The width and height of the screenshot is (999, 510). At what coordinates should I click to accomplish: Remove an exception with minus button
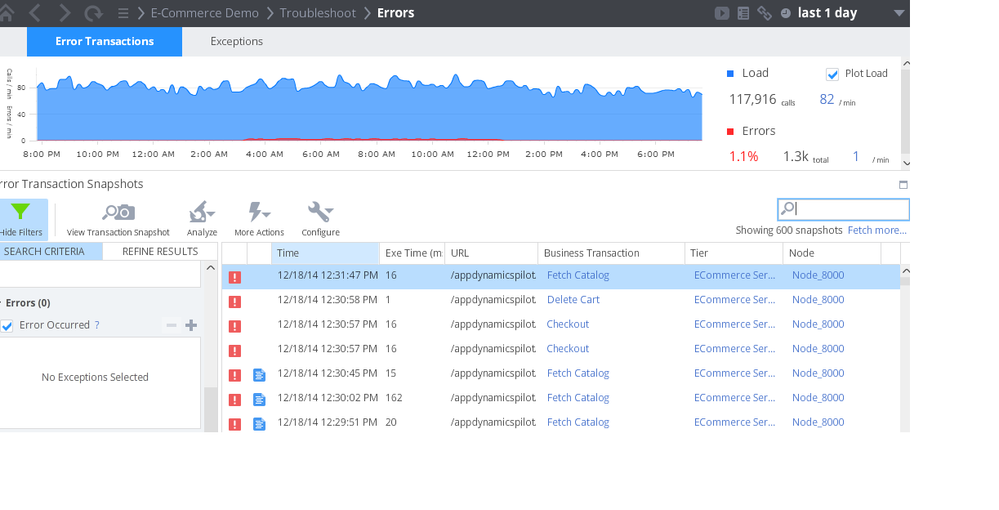point(171,325)
